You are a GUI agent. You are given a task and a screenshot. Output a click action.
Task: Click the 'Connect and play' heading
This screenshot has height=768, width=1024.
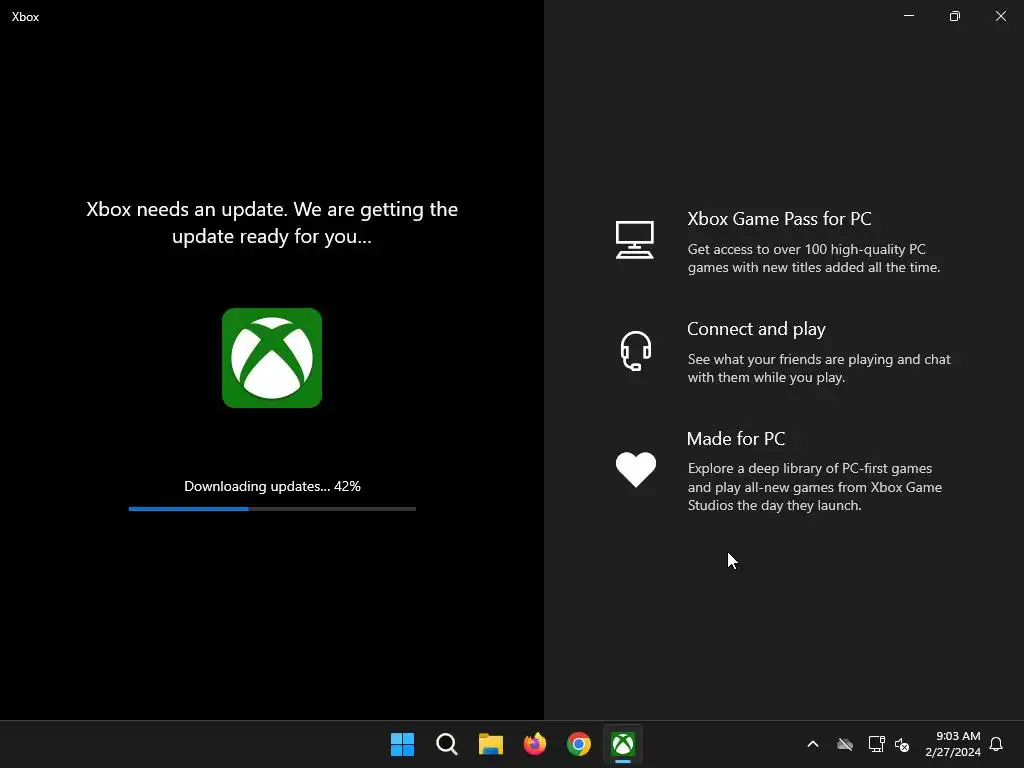click(x=756, y=329)
